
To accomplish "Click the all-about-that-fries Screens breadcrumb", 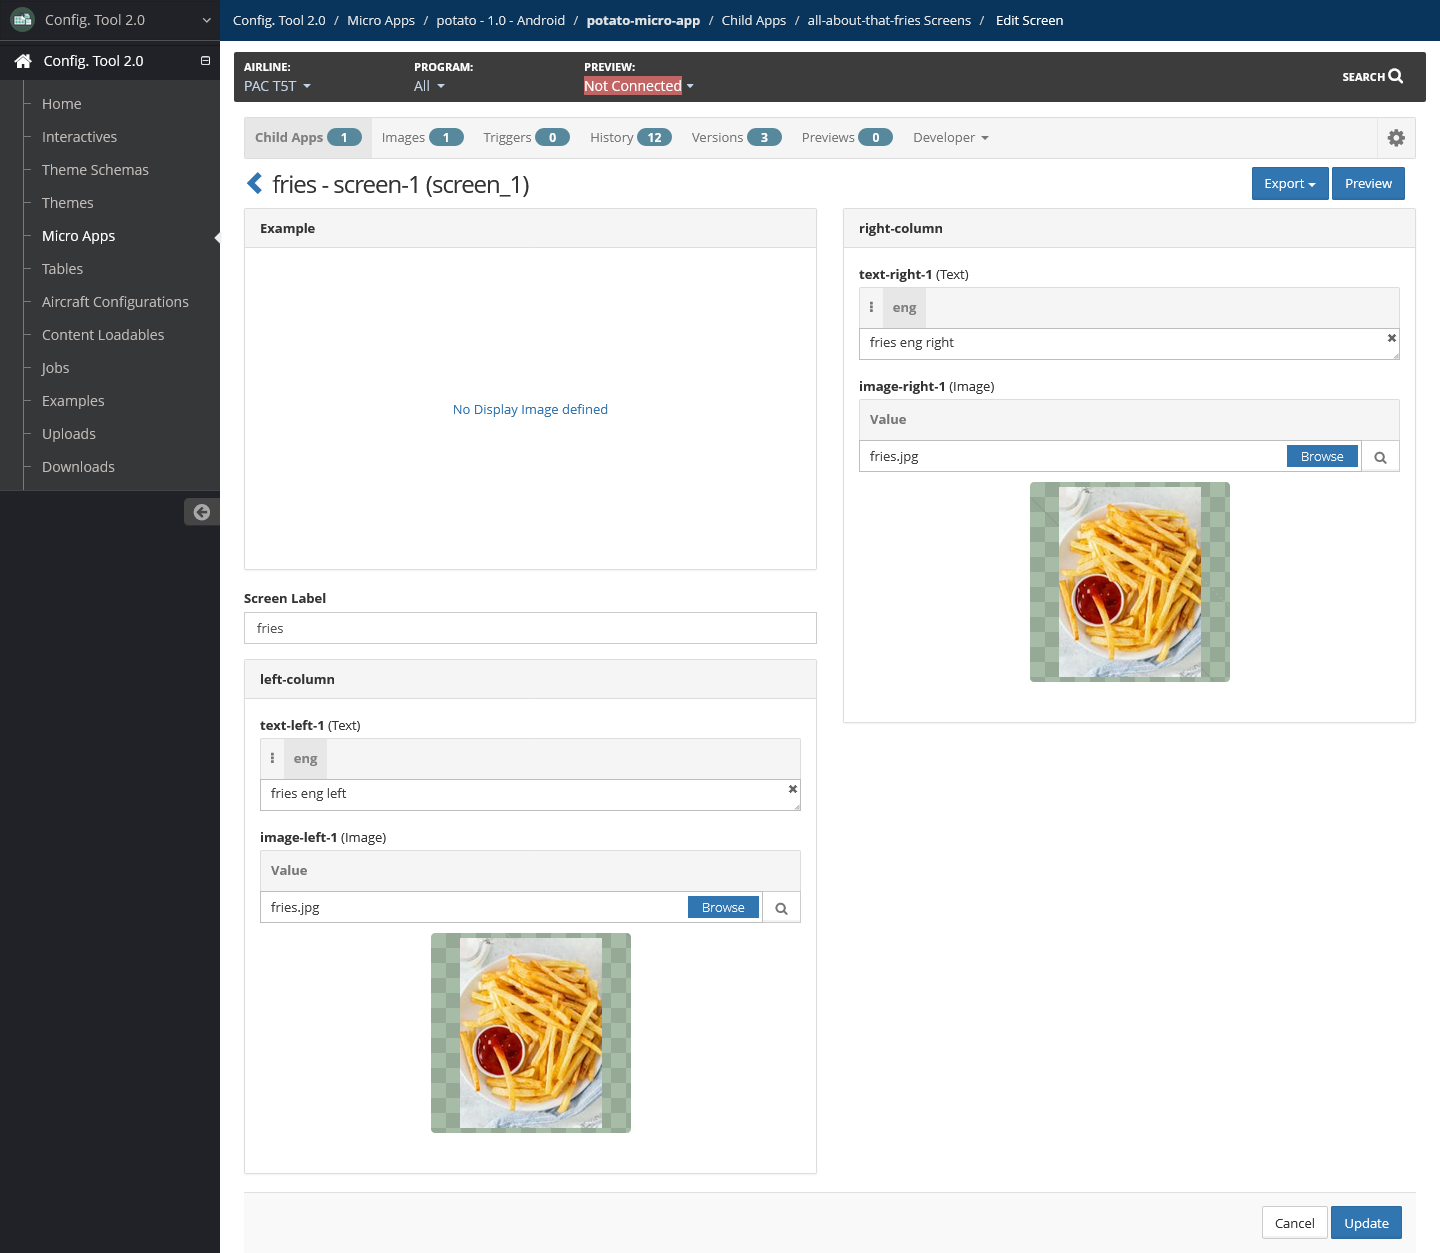I will [x=889, y=20].
